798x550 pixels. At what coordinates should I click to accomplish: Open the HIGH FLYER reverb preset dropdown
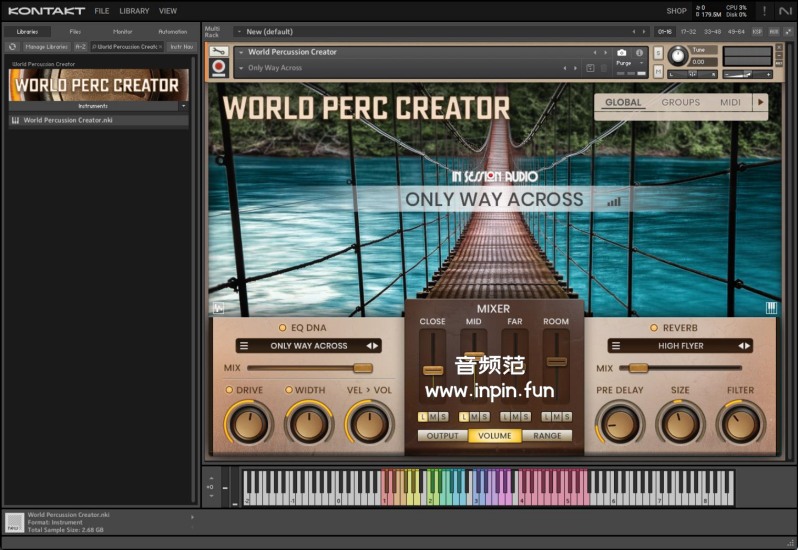680,346
